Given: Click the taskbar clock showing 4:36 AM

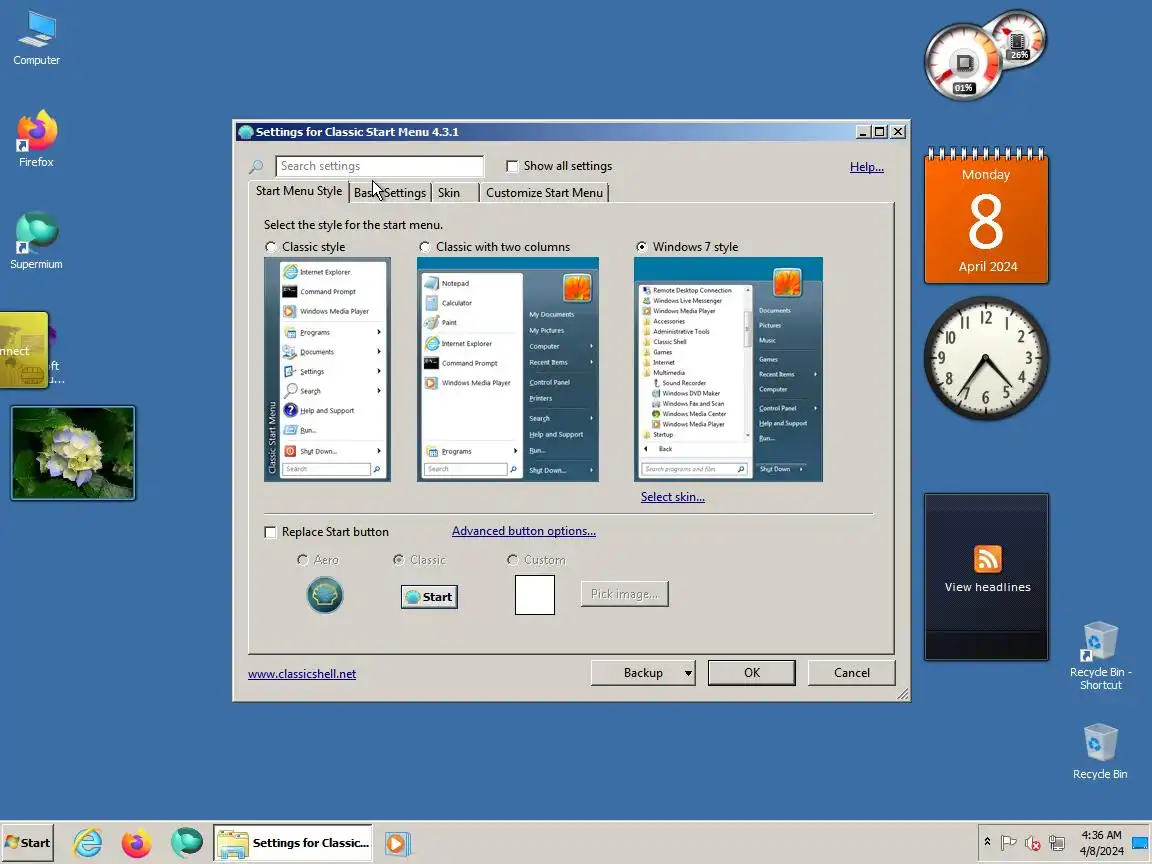Looking at the screenshot, I should click(1101, 843).
